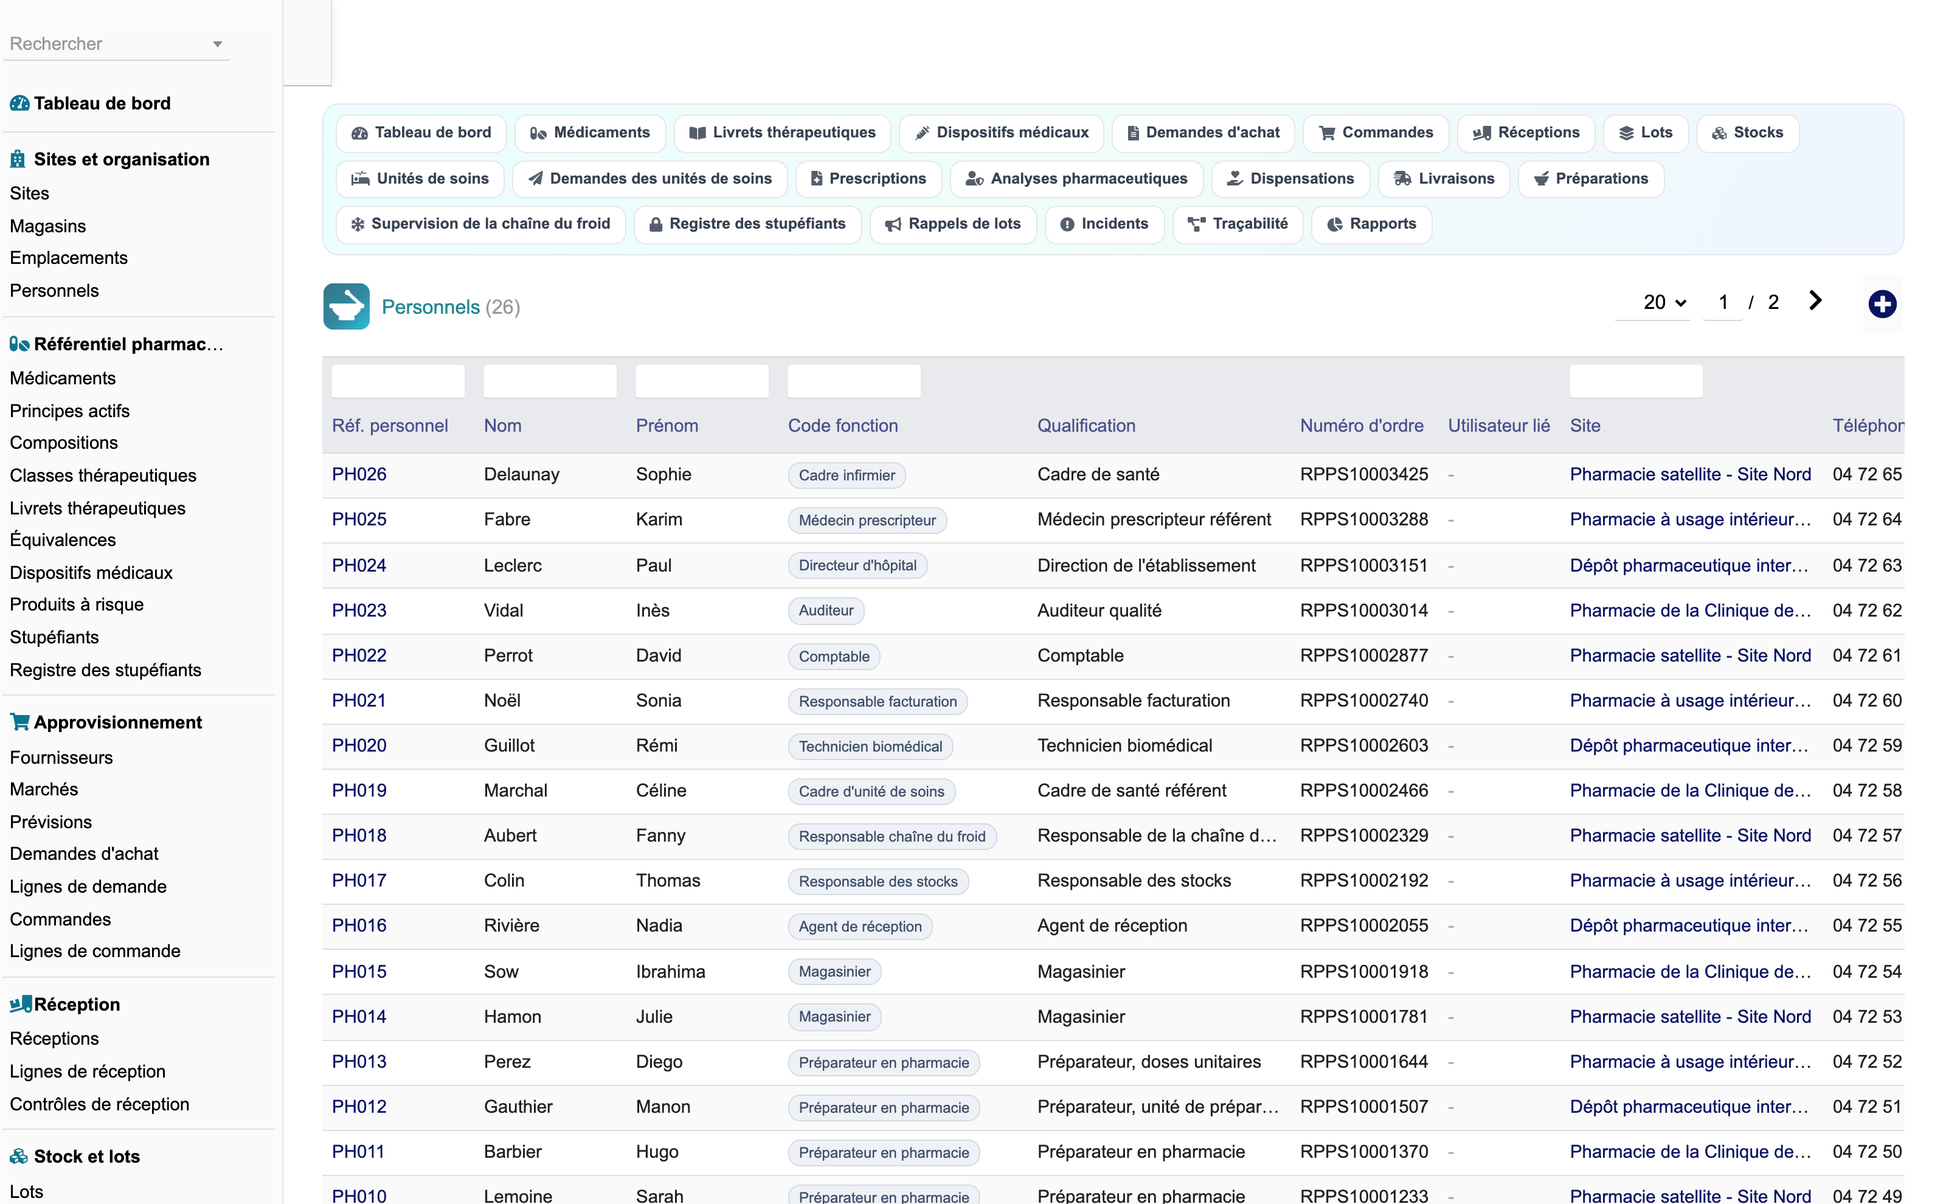Open the Rechercher dropdown in sidebar

116,44
